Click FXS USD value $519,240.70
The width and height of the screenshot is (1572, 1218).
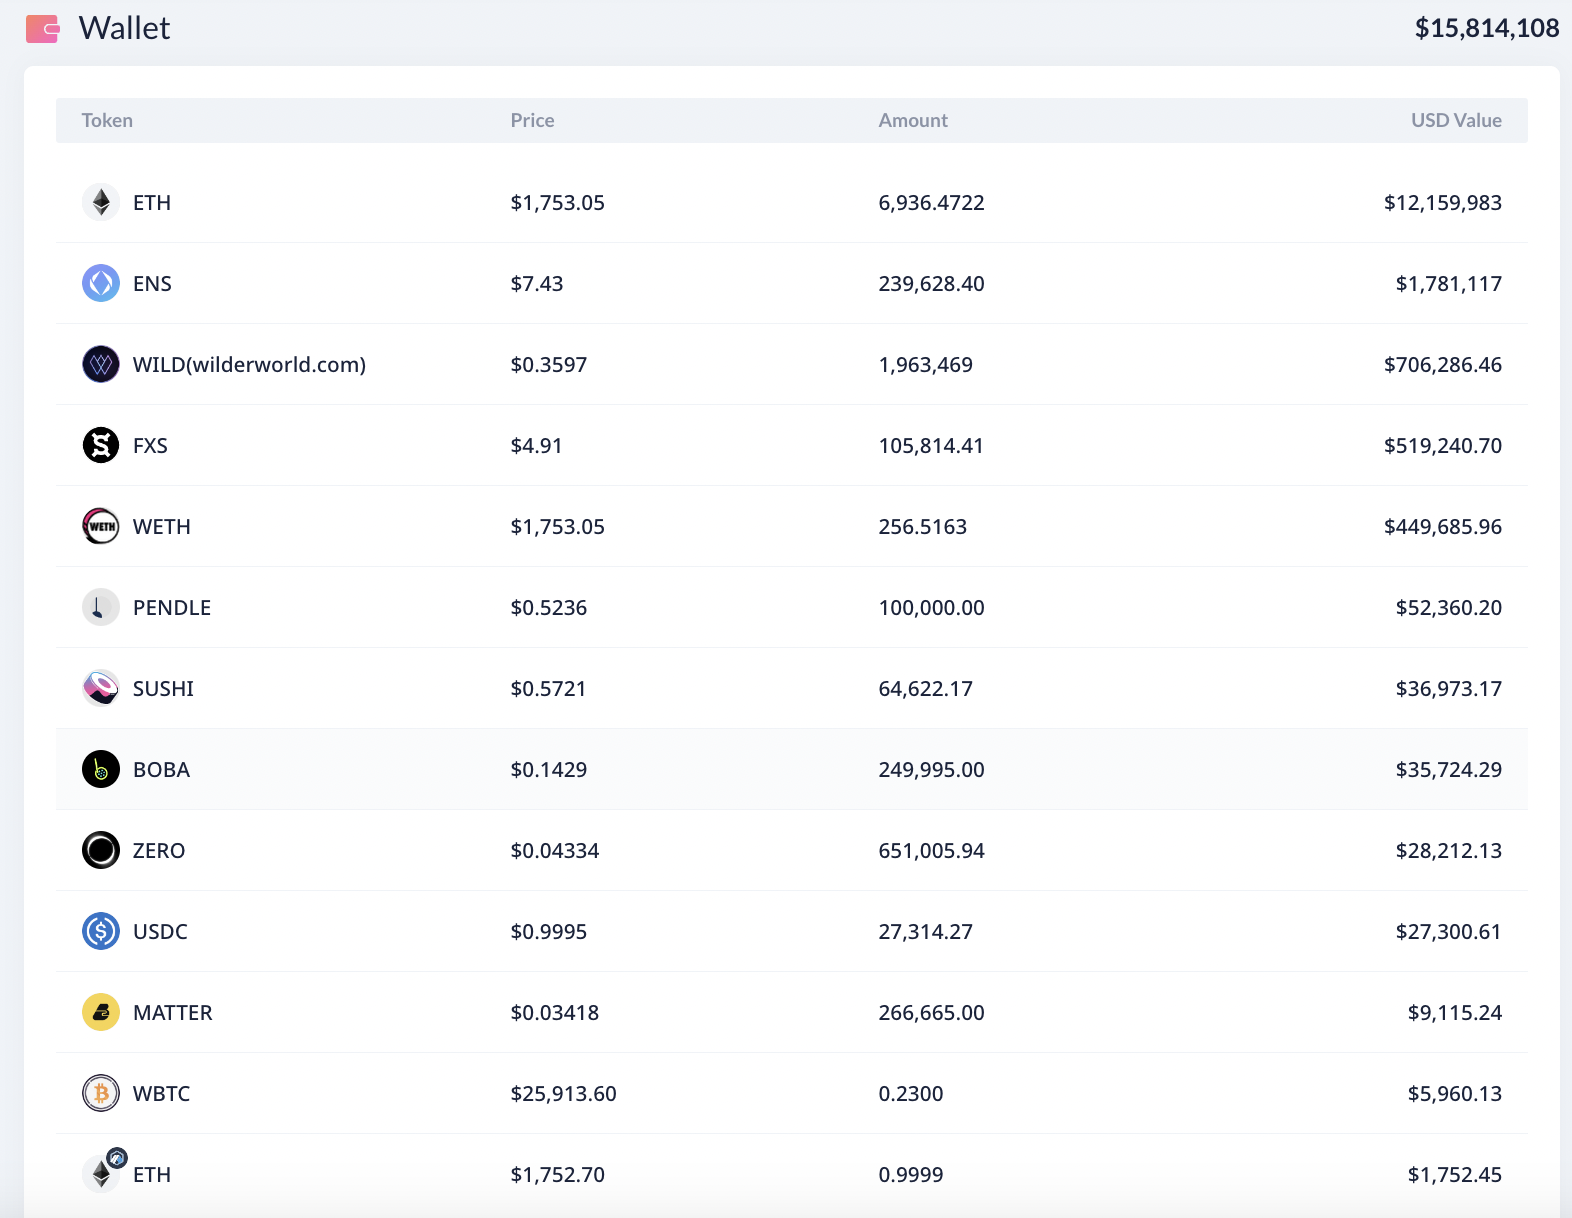click(x=1443, y=446)
